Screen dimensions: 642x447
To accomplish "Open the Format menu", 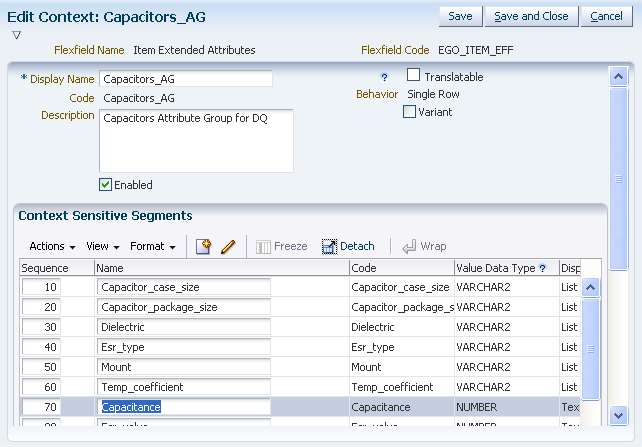I will (x=153, y=246).
